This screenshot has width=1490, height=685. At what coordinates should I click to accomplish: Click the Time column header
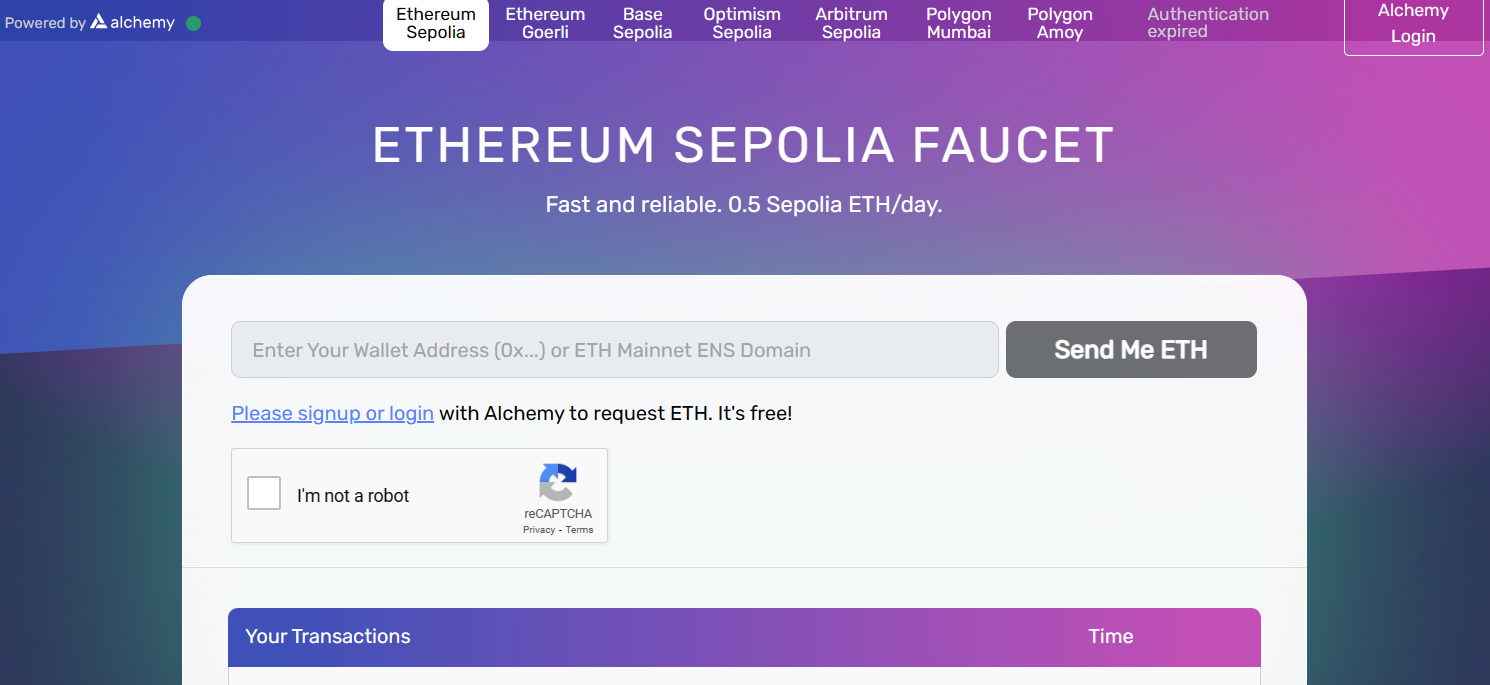coord(1111,636)
